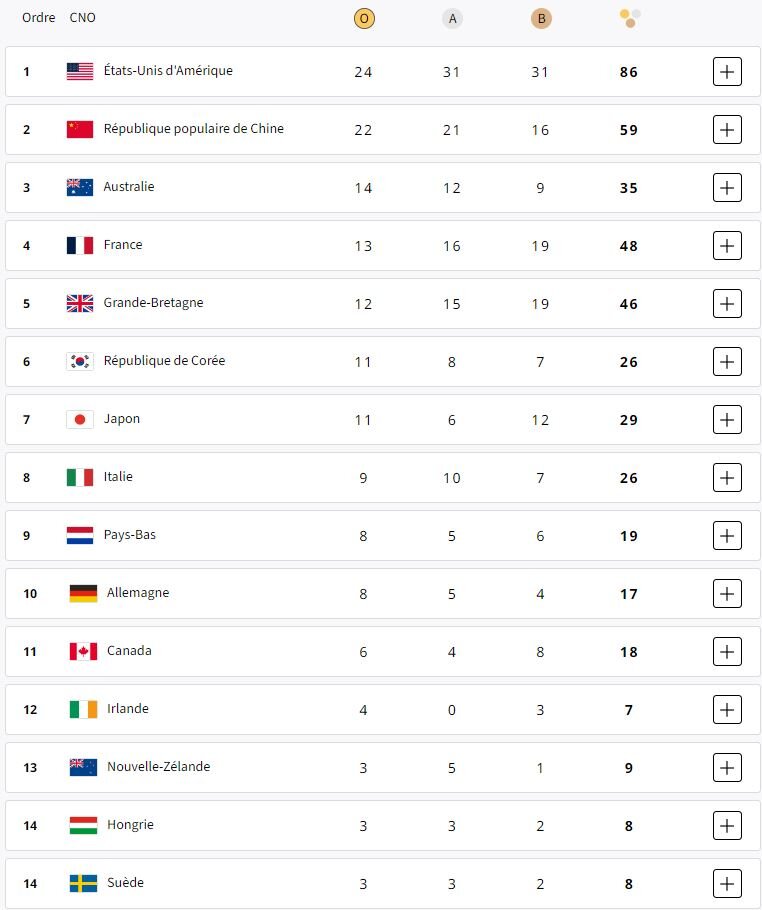This screenshot has height=910, width=762.
Task: Click the gold medal column icon
Action: pyautogui.click(x=364, y=18)
